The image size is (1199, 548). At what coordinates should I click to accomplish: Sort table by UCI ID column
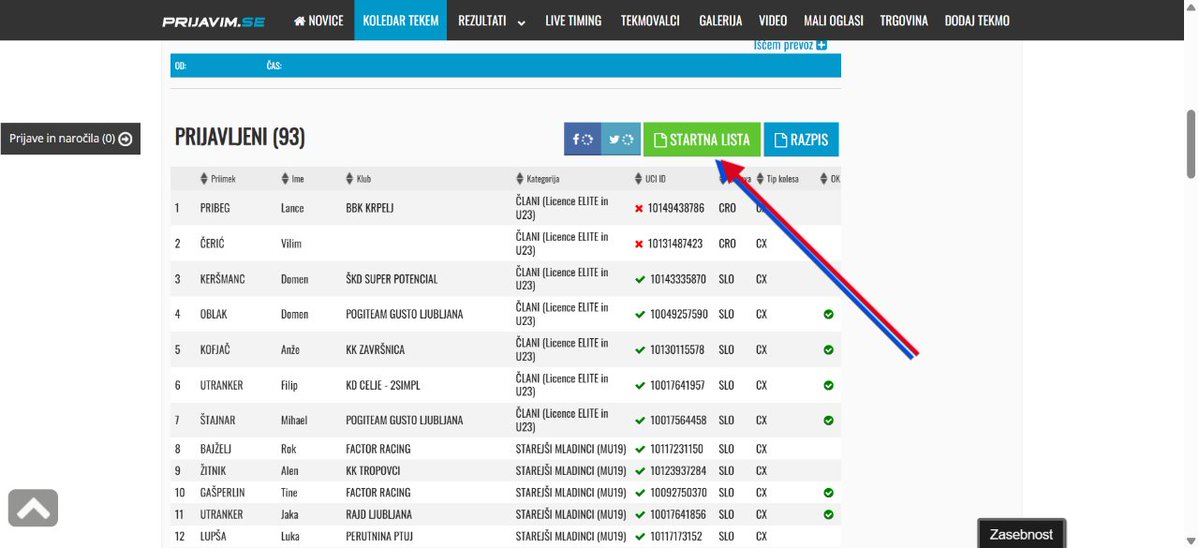point(650,179)
